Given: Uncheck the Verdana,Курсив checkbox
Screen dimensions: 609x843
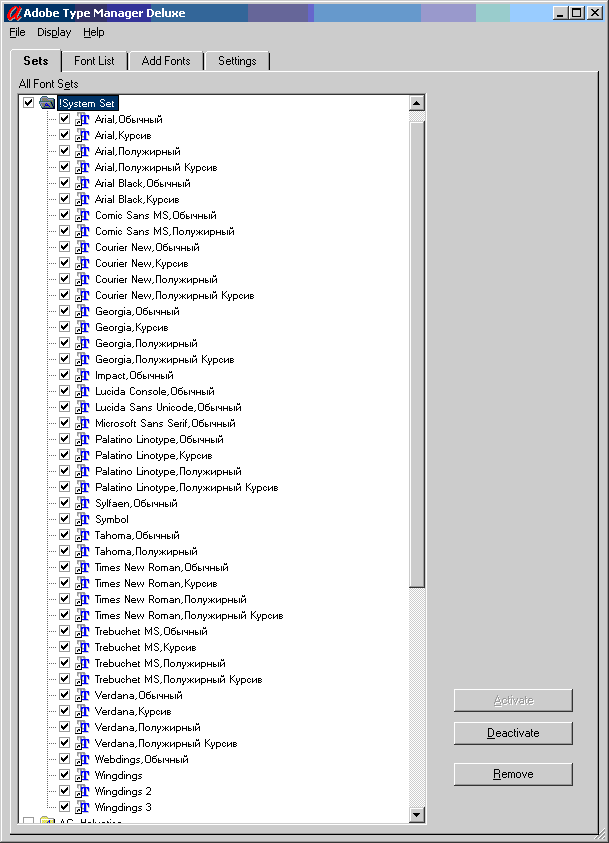Looking at the screenshot, I should 65,711.
